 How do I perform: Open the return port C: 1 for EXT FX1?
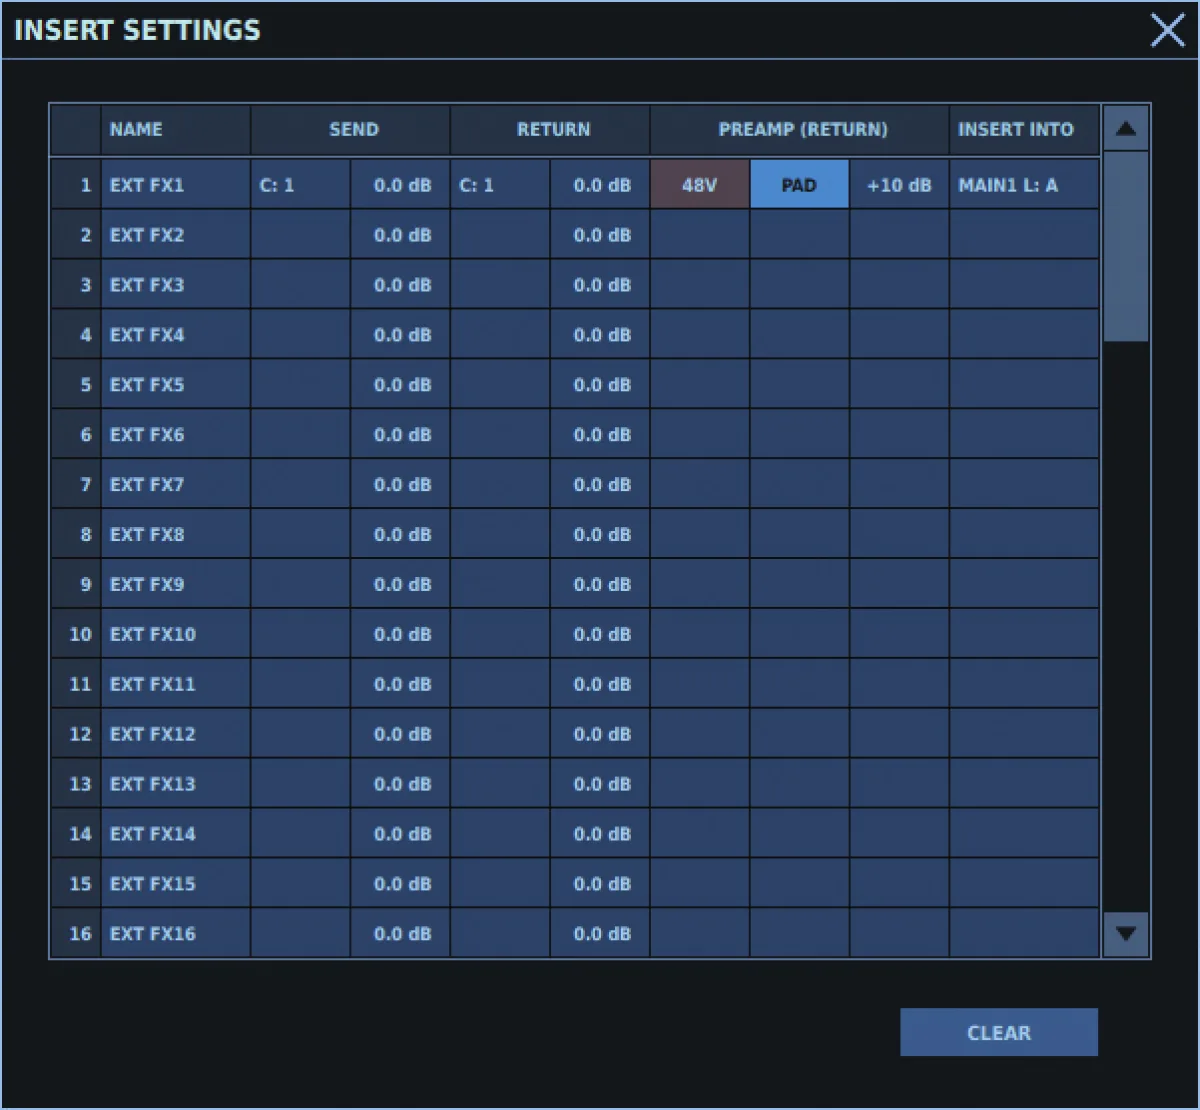[x=500, y=185]
